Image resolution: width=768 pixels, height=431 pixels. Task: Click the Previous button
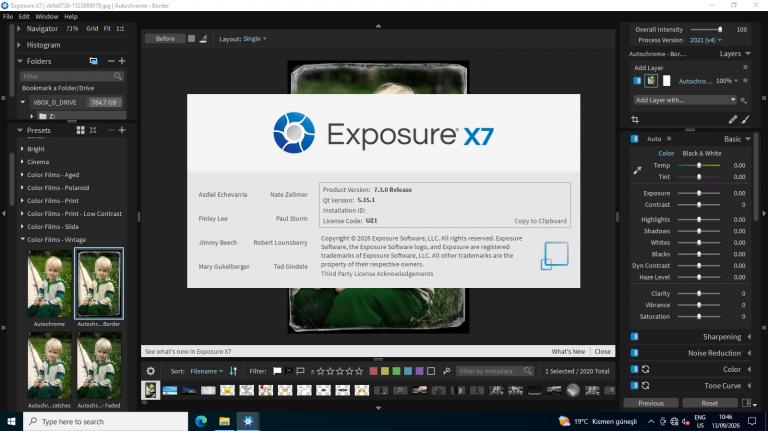651,403
